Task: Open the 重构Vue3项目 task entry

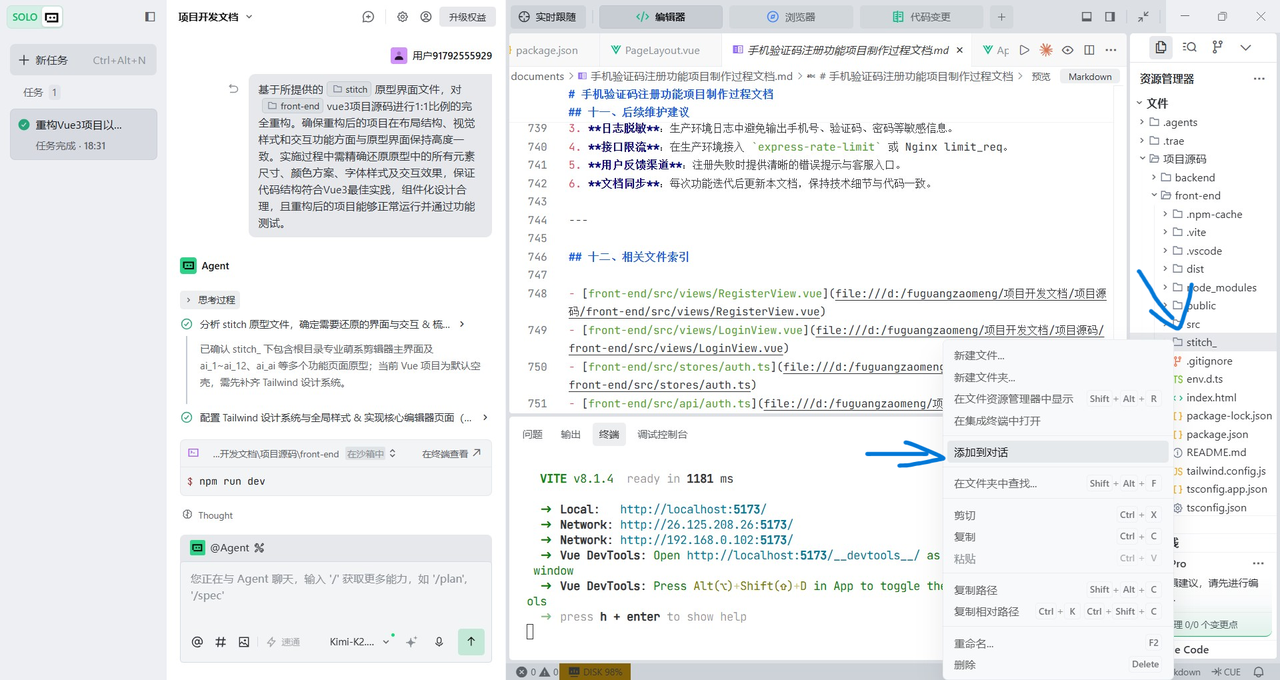Action: (x=83, y=134)
